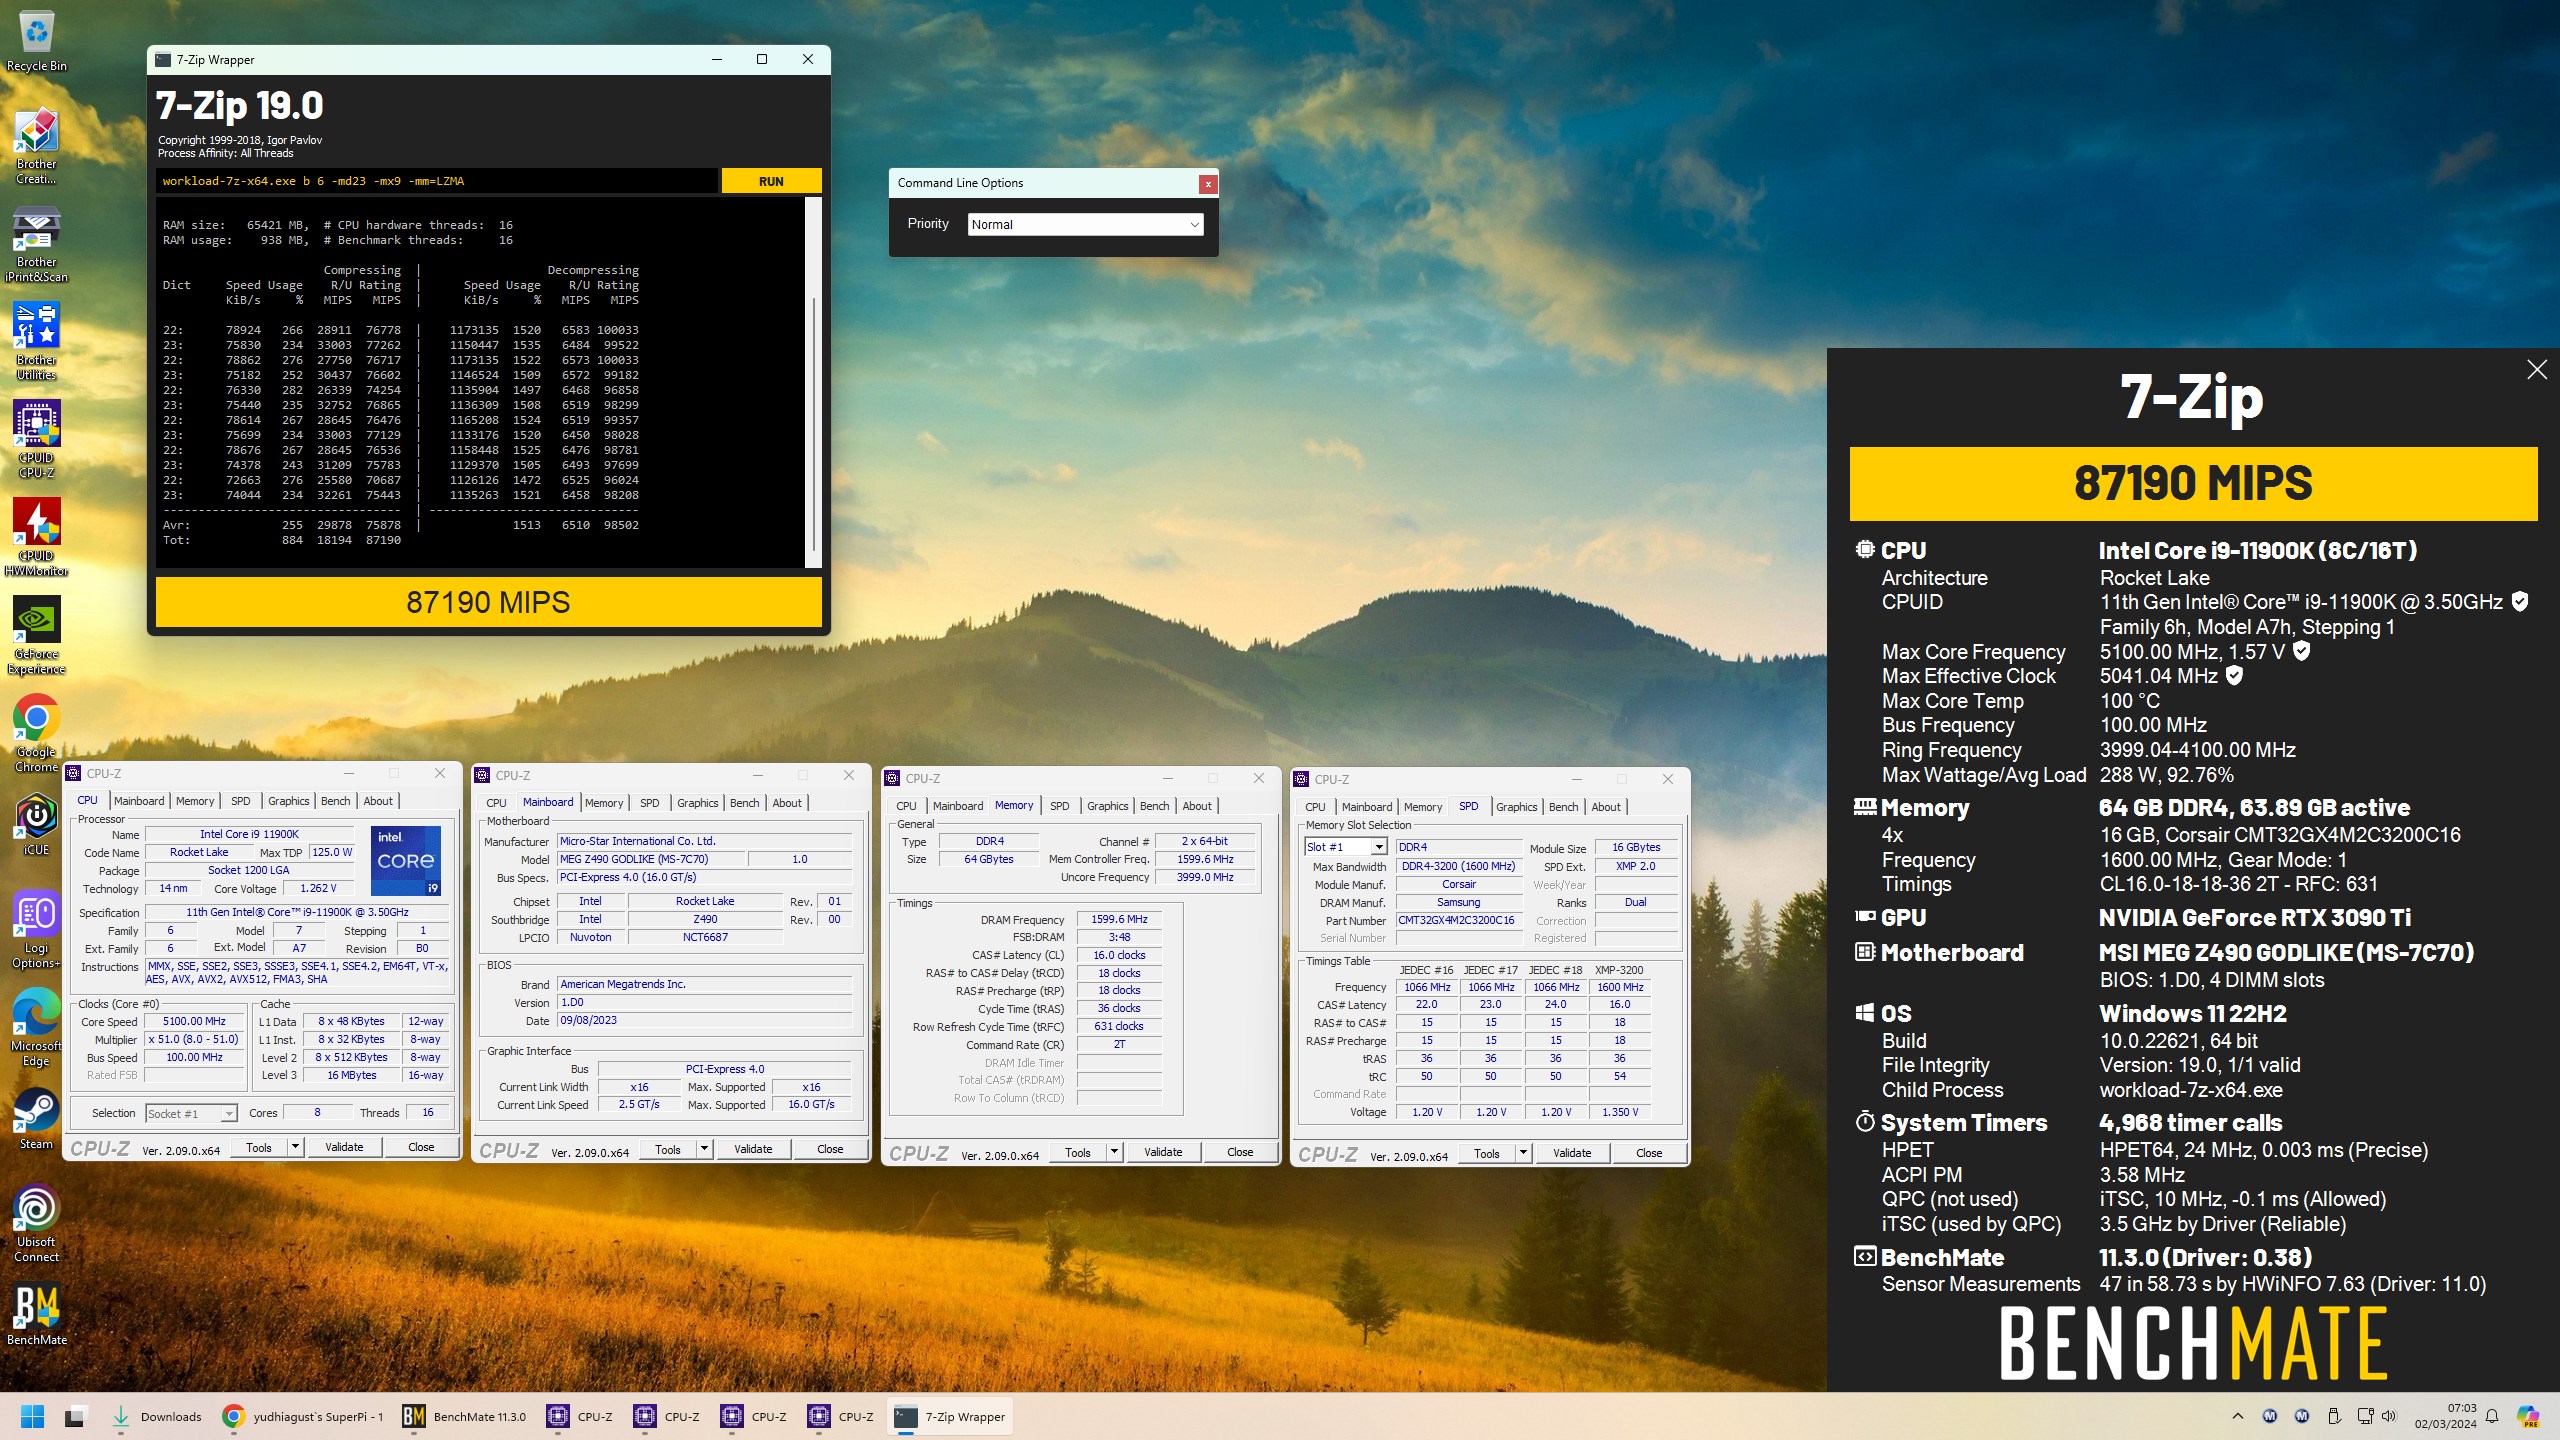
Task: Open the Recycle Bin desktop icon
Action: pos(36,40)
